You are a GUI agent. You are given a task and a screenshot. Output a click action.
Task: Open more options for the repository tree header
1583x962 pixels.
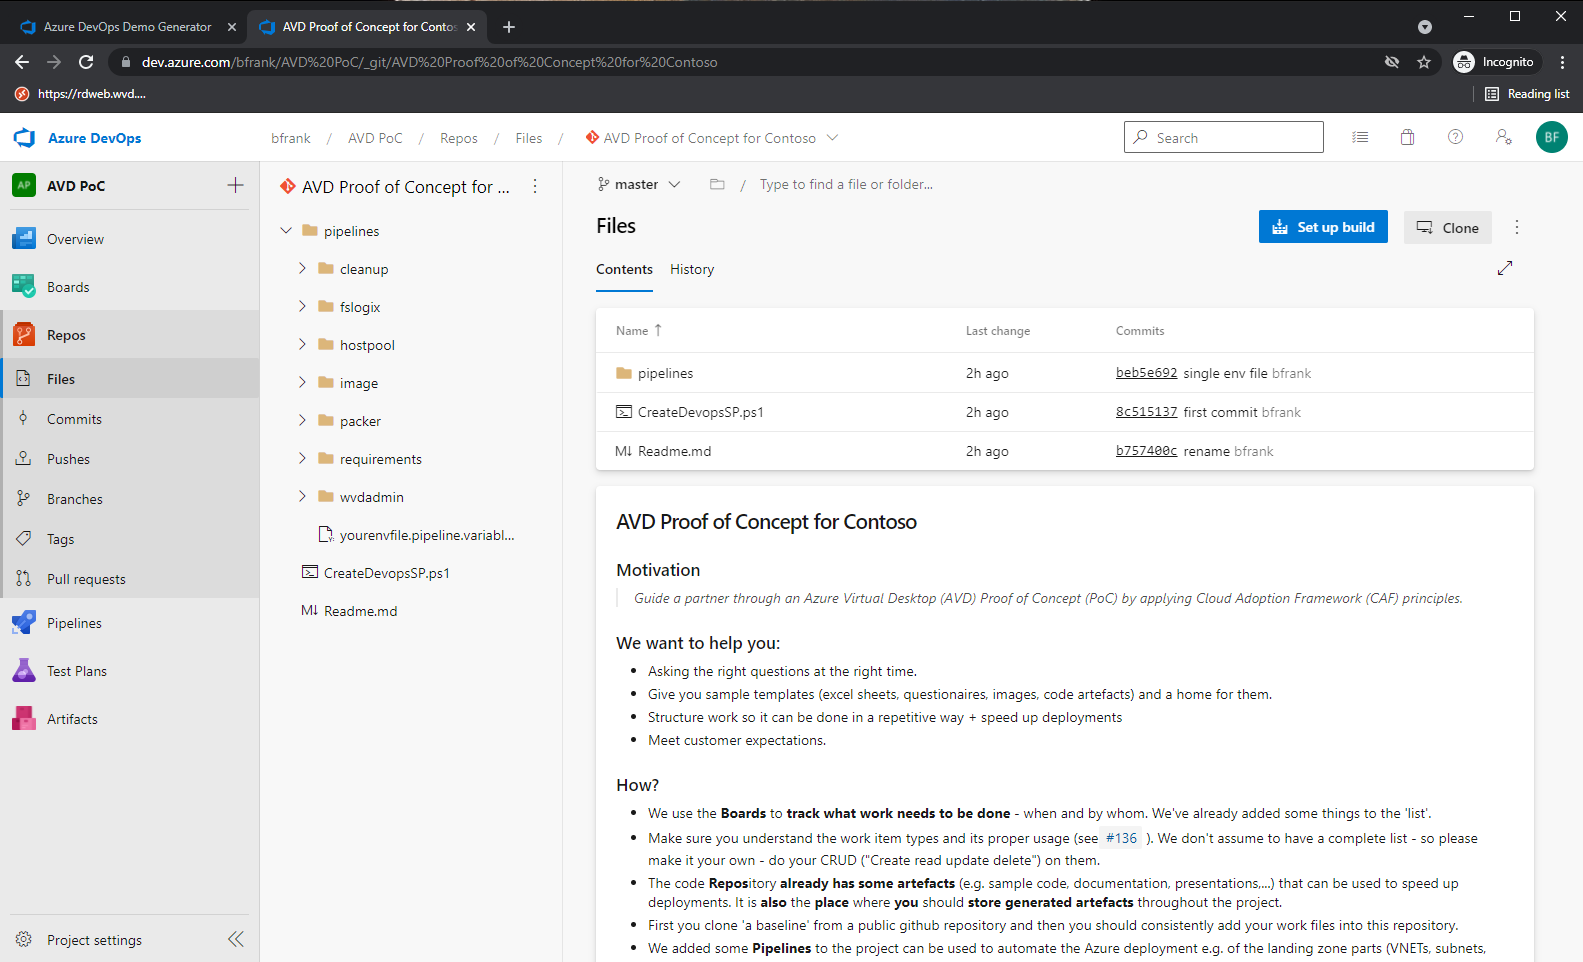[x=535, y=186]
